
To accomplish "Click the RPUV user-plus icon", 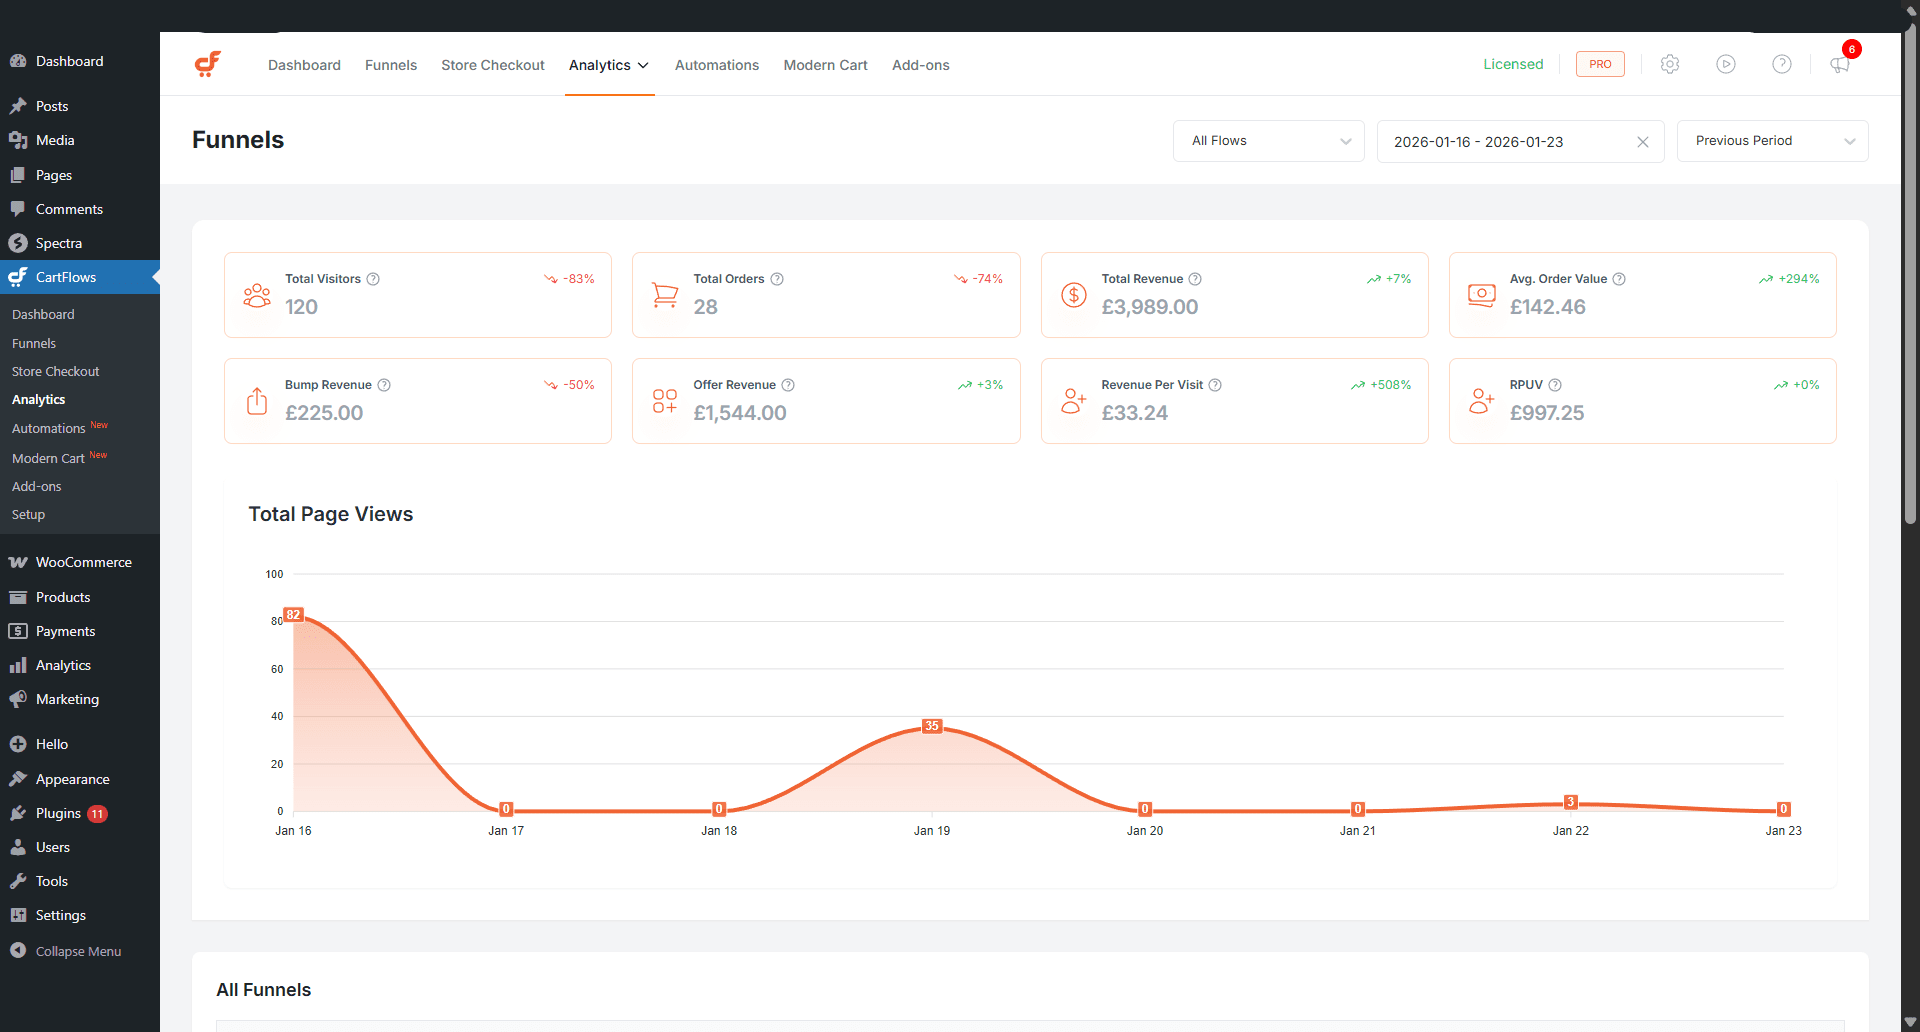I will tap(1482, 401).
